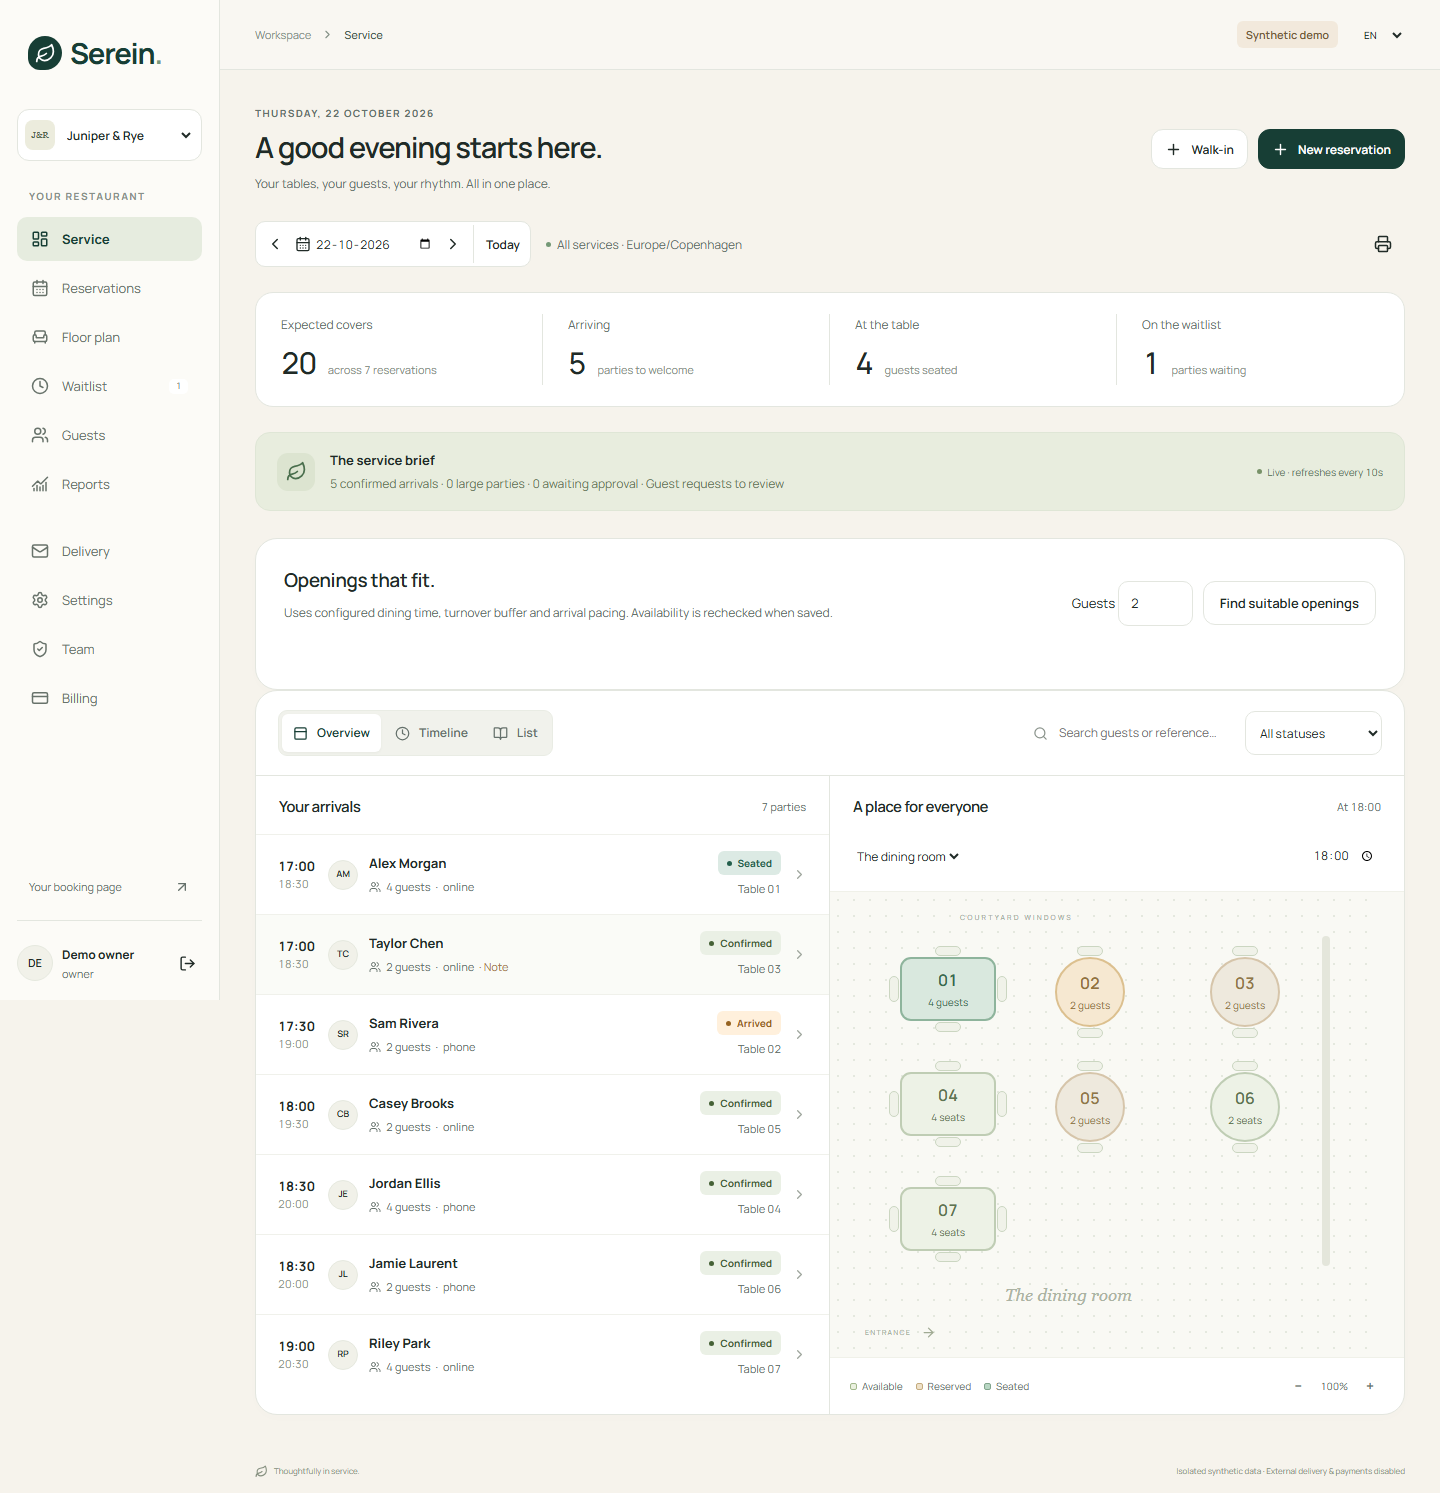
Task: Jump to Today
Action: coord(502,244)
